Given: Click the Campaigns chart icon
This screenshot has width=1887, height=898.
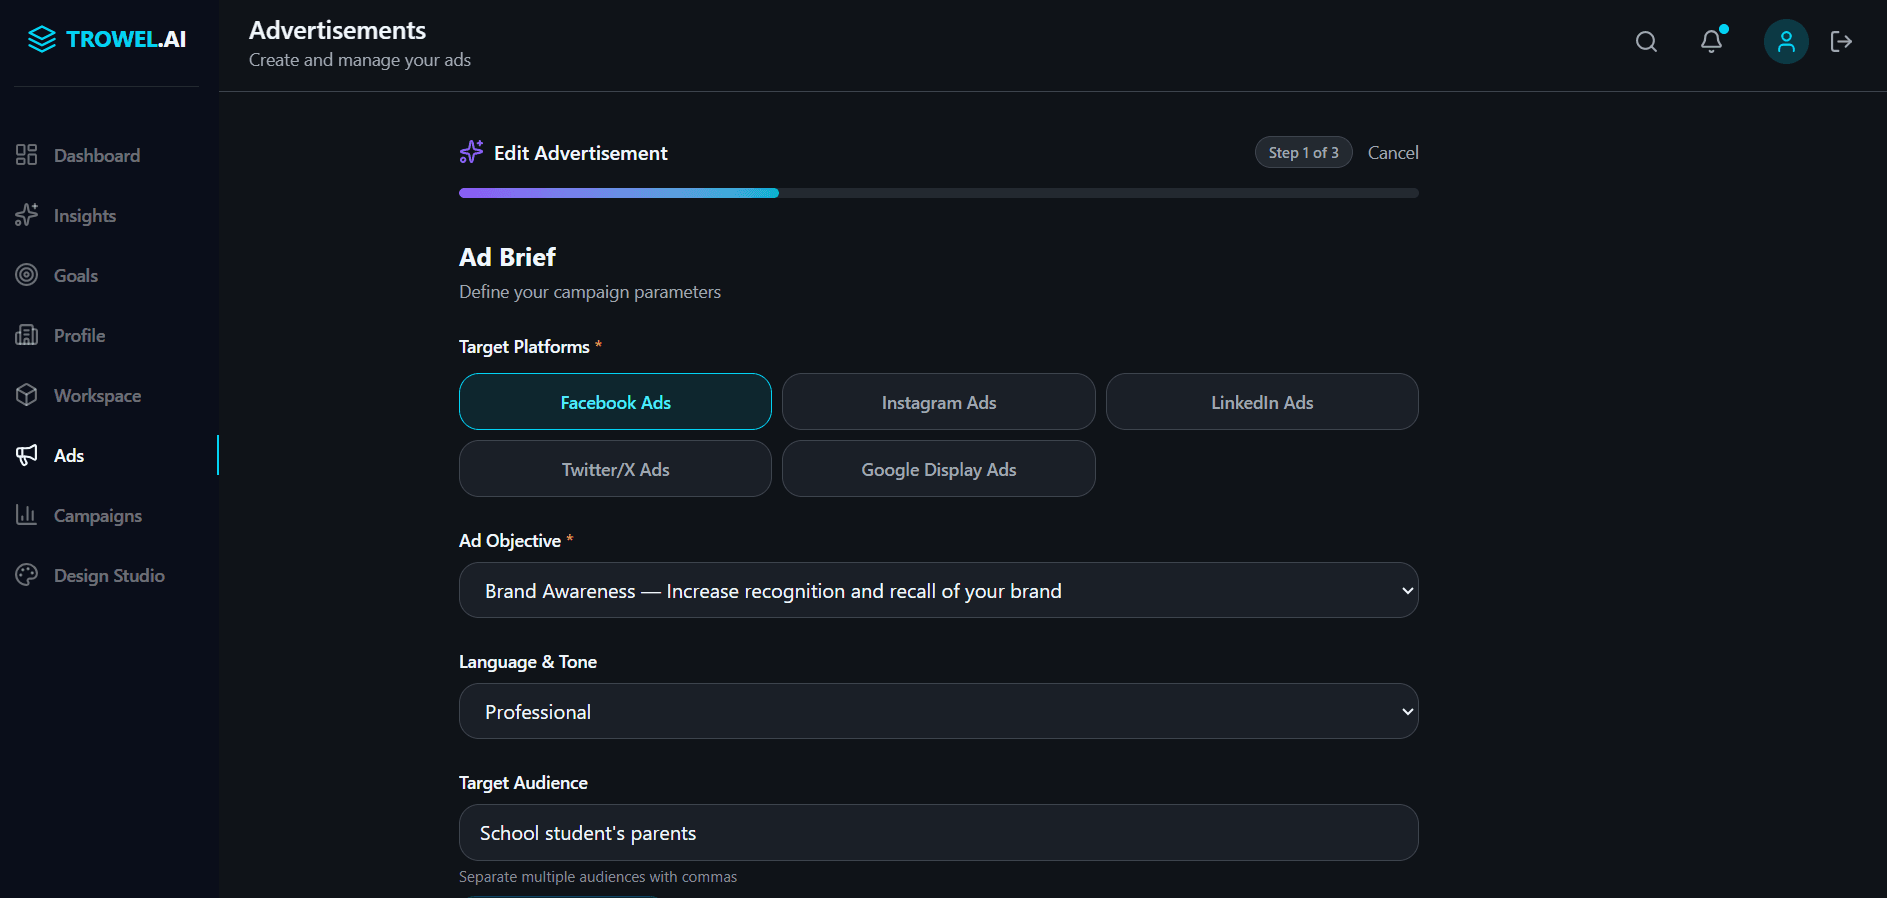Looking at the screenshot, I should pos(27,515).
